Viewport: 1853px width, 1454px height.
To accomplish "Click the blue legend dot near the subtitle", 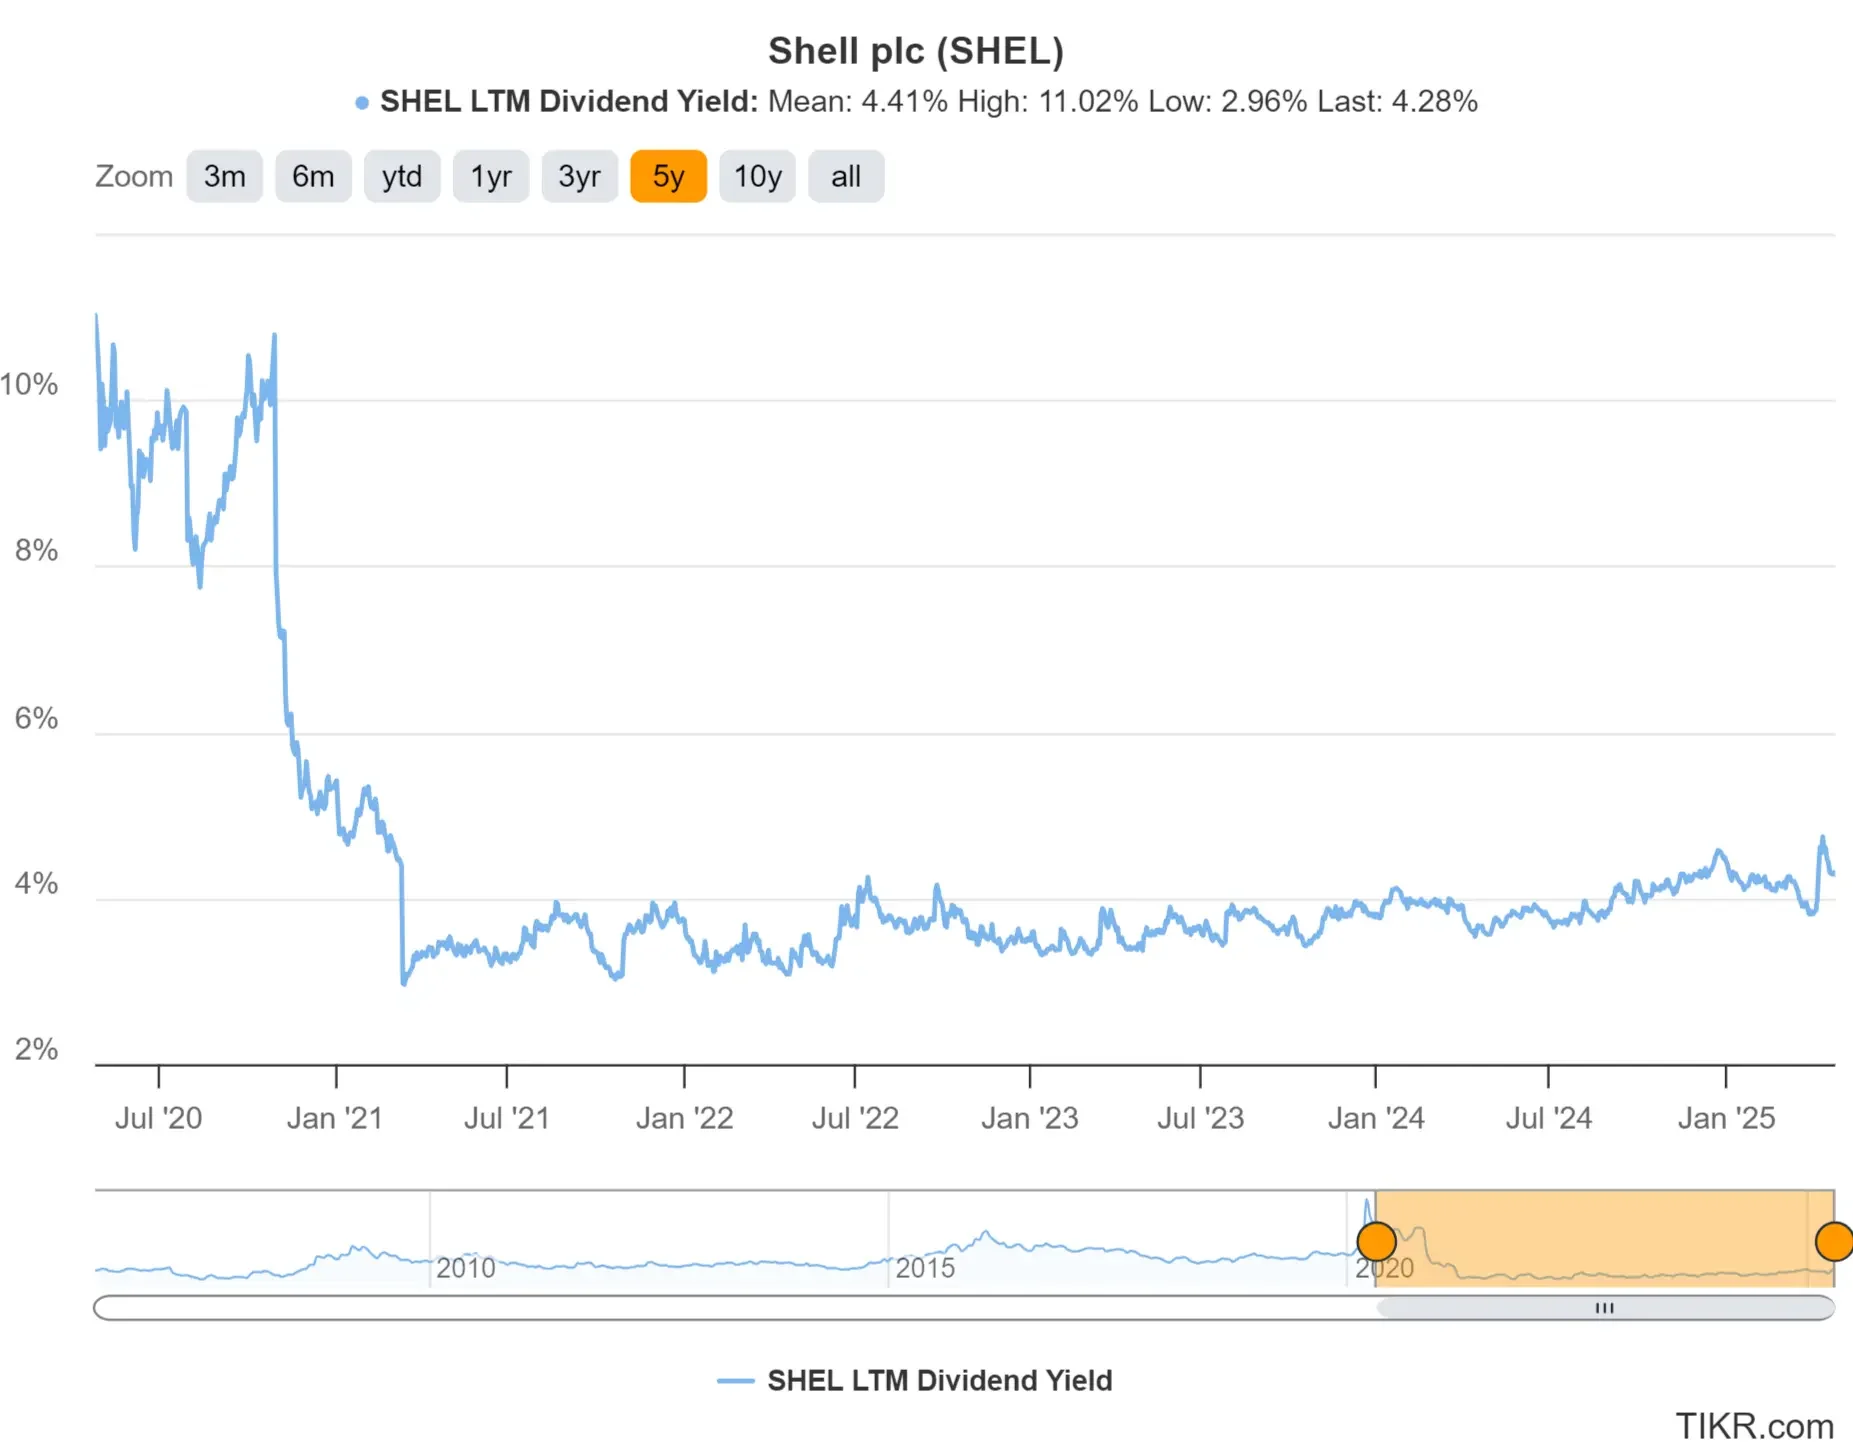I will click(361, 102).
